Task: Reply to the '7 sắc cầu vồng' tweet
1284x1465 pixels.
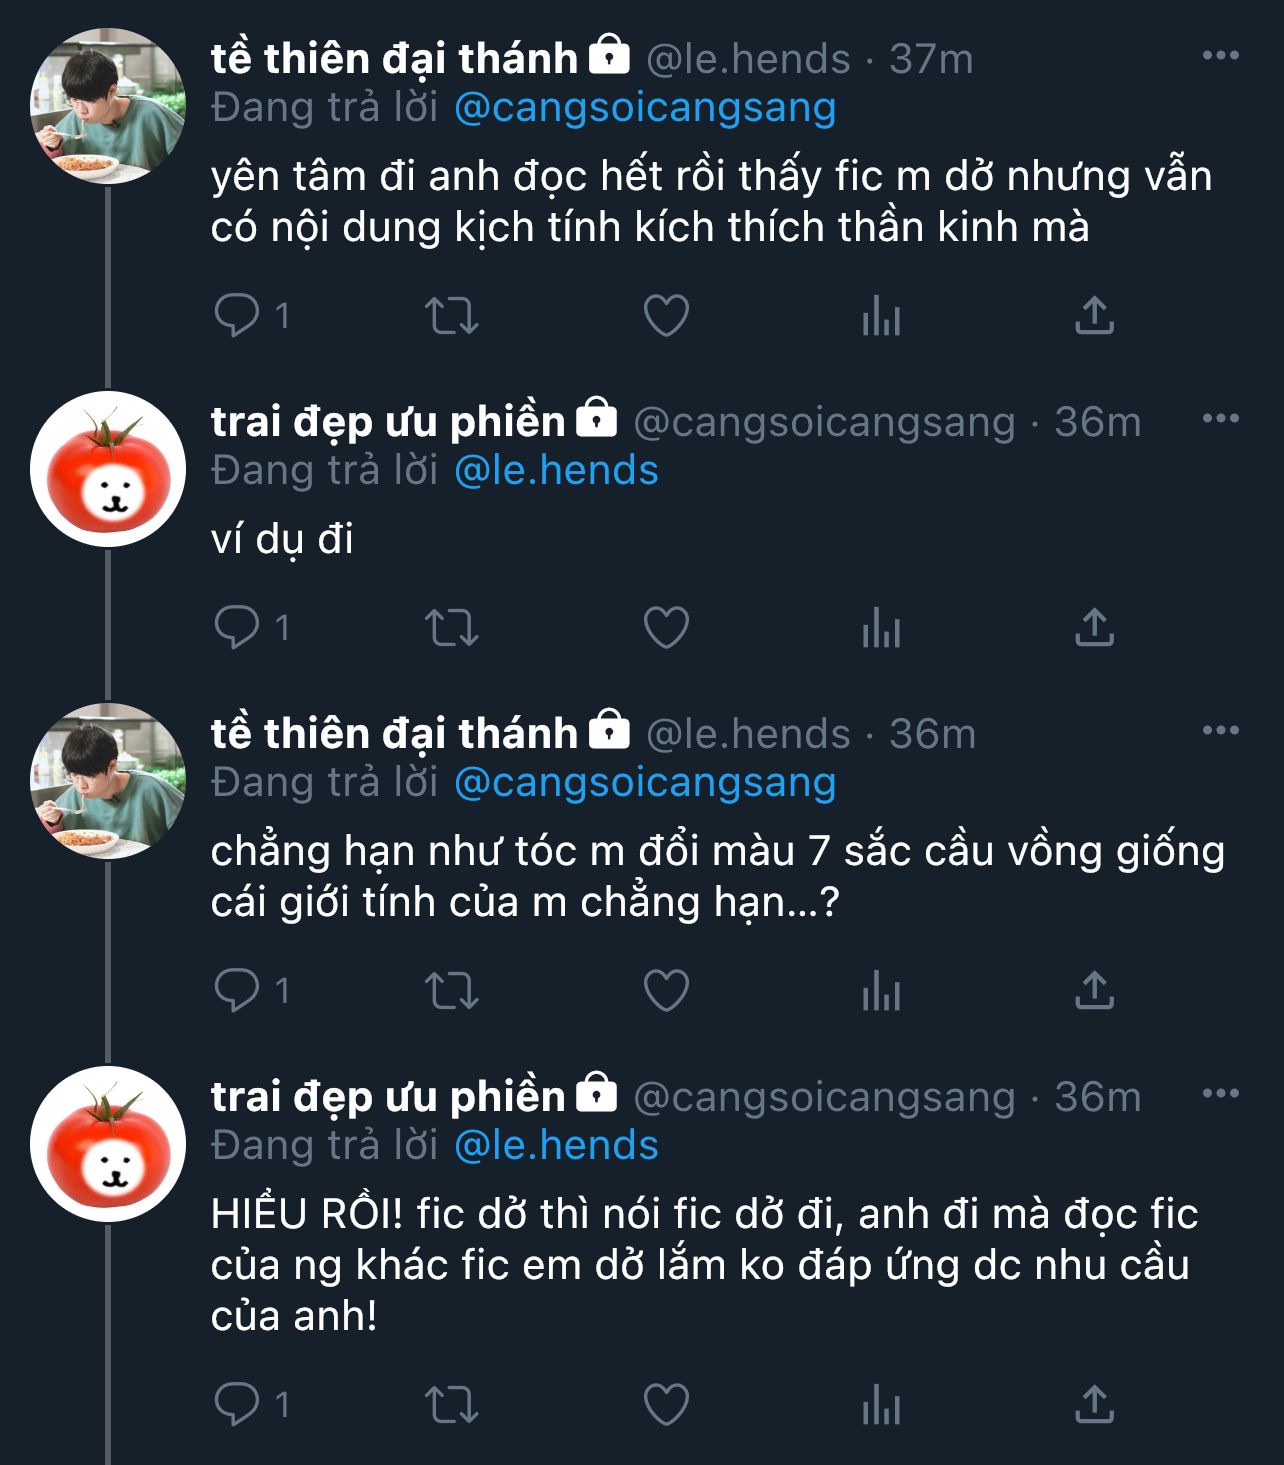Action: [x=238, y=991]
